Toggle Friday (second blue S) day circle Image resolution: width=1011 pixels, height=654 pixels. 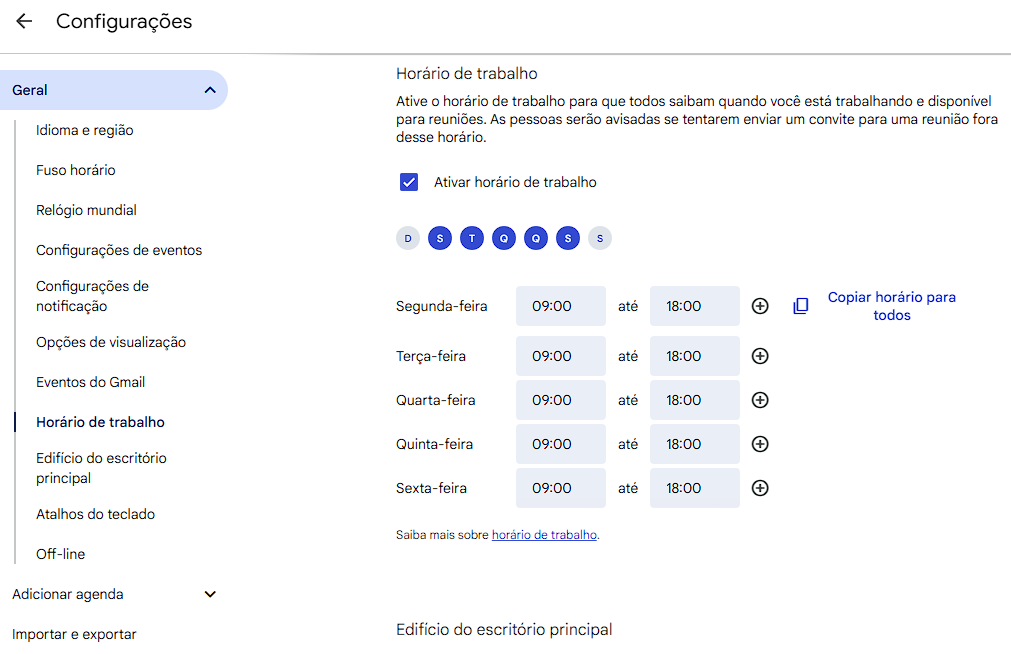[568, 238]
